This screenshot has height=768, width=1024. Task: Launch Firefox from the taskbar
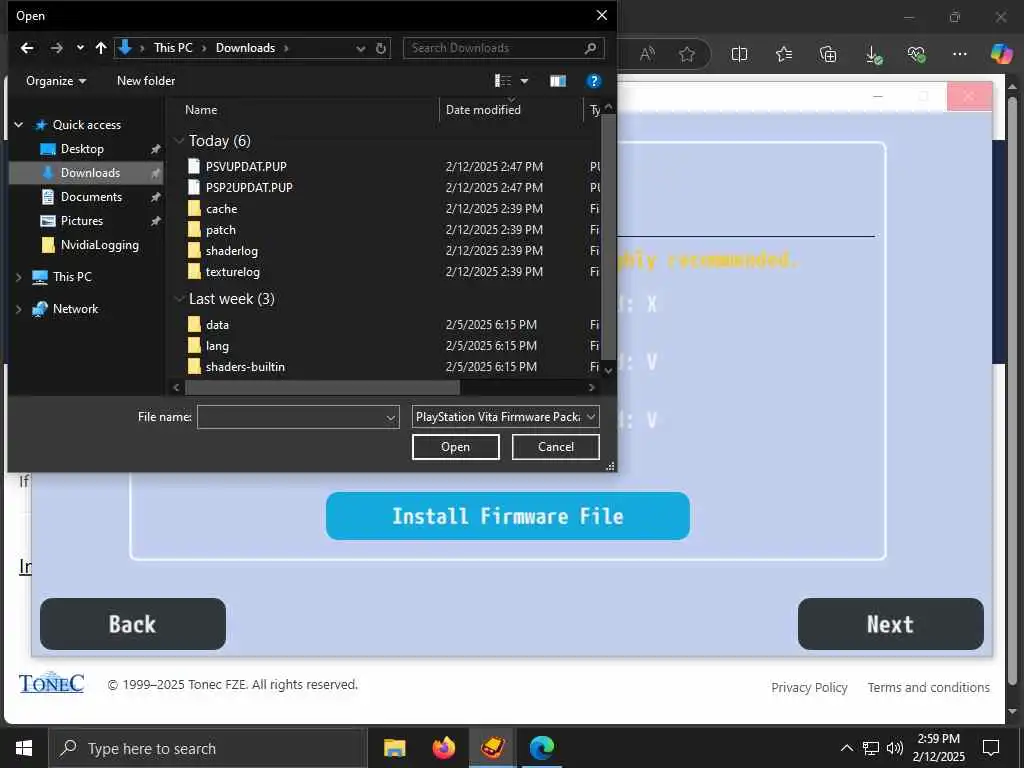[443, 747]
